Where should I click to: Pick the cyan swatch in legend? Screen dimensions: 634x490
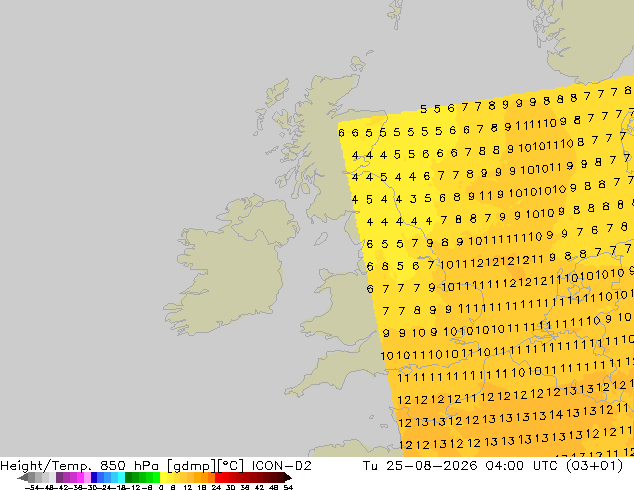point(121,478)
